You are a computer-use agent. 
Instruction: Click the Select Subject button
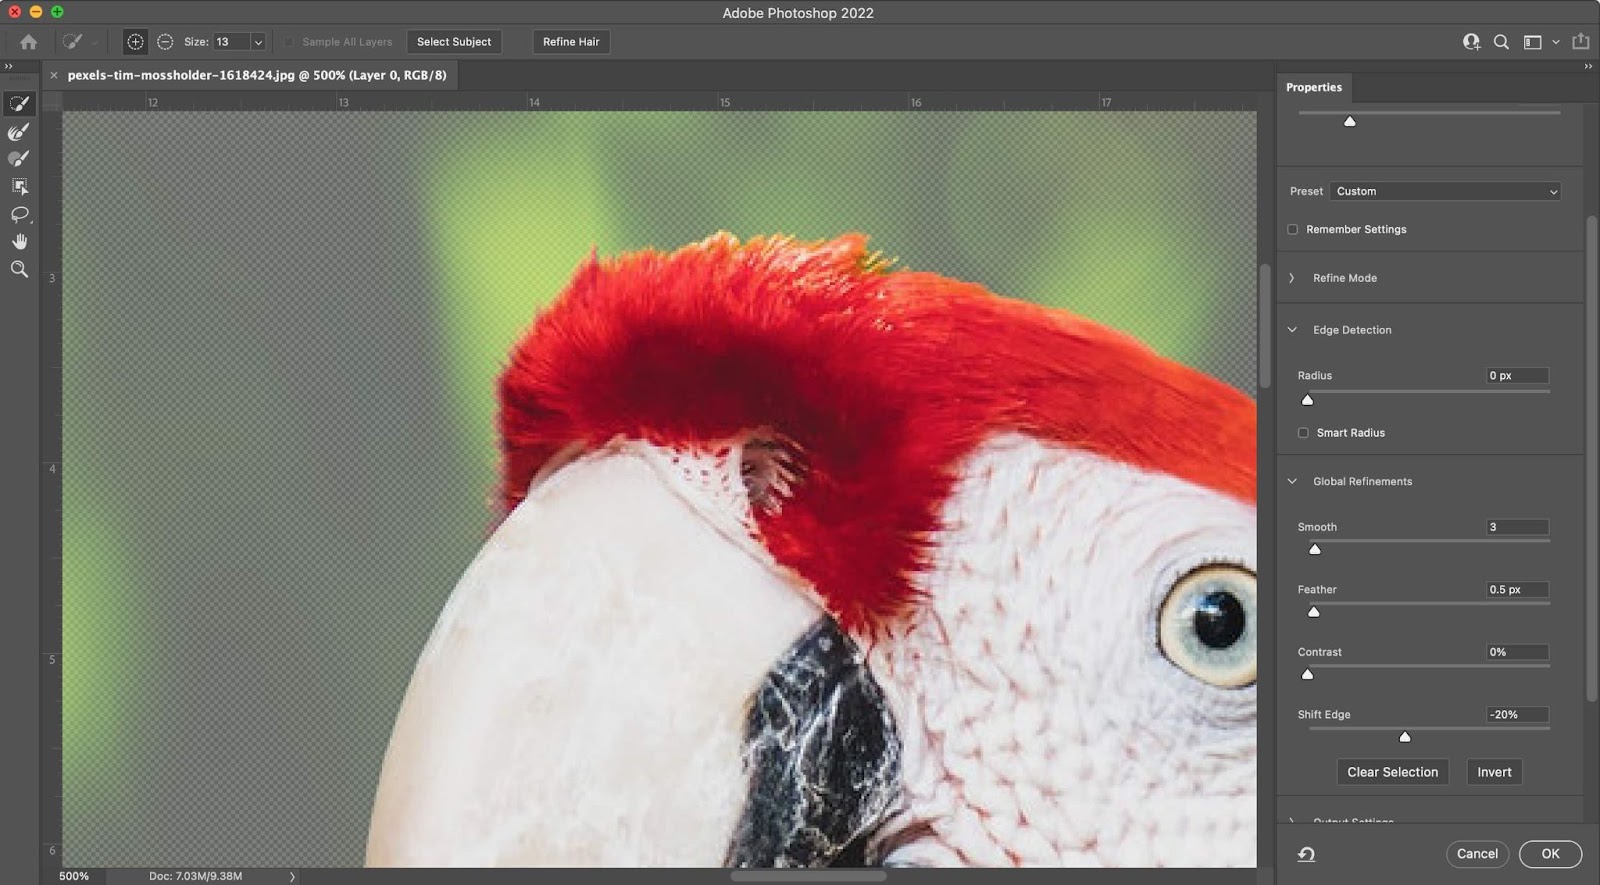coord(454,42)
